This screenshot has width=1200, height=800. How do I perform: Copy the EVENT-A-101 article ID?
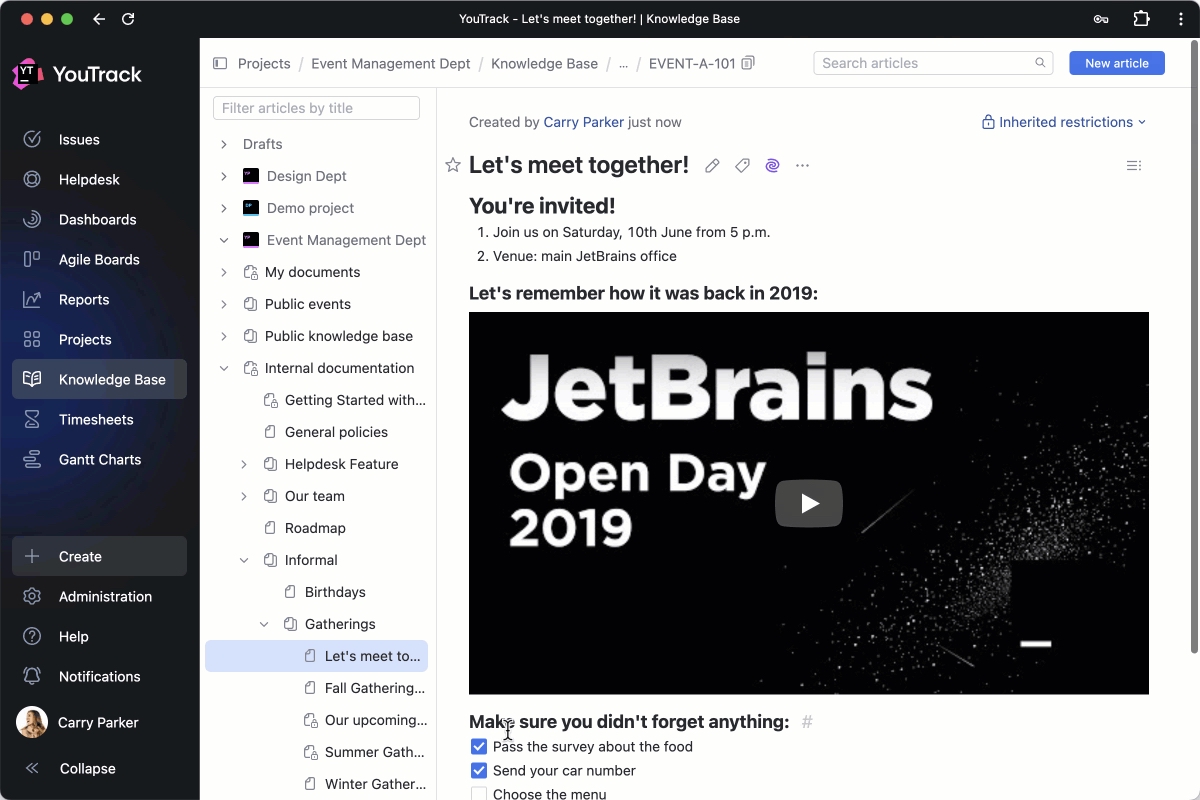(748, 63)
